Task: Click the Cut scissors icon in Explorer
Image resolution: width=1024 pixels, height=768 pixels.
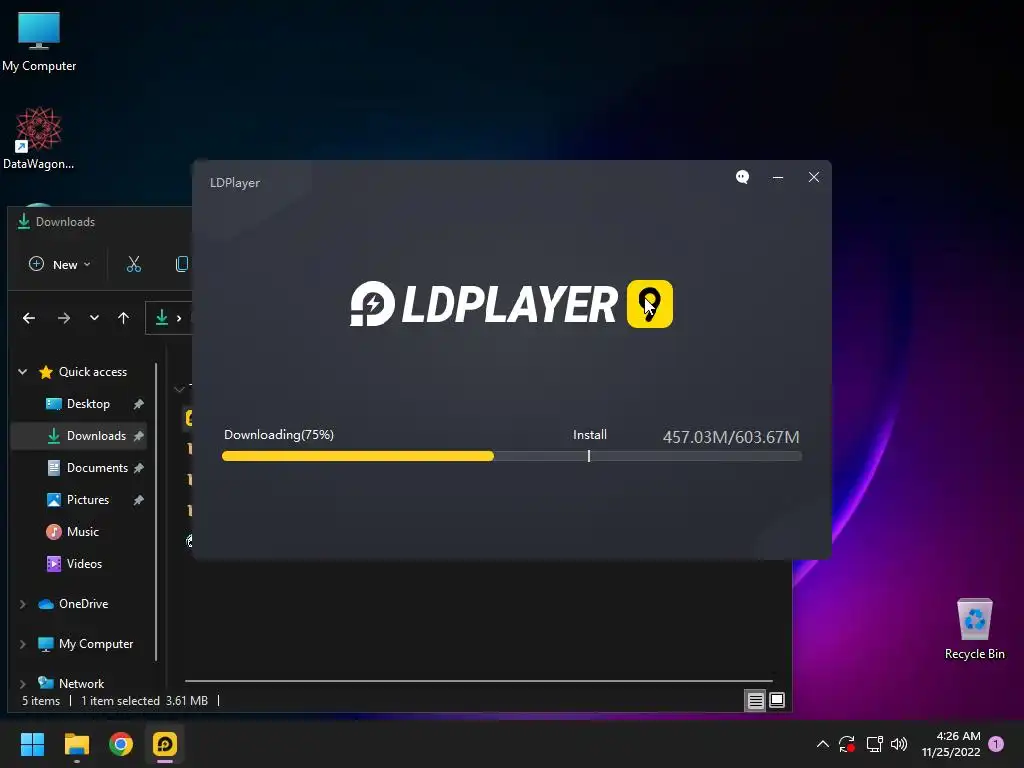Action: tap(134, 264)
